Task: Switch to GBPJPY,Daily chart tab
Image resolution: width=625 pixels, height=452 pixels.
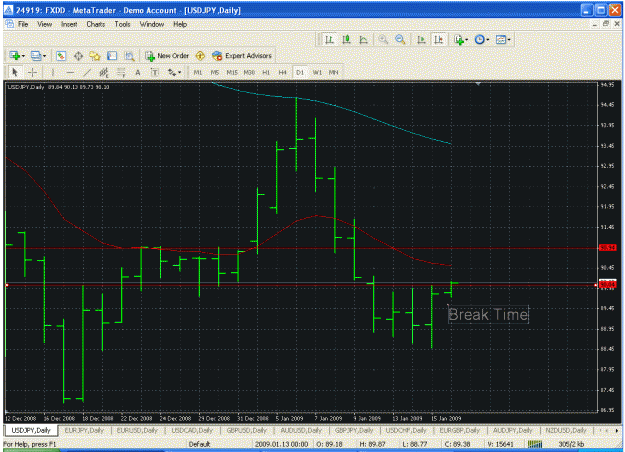Action: click(354, 430)
